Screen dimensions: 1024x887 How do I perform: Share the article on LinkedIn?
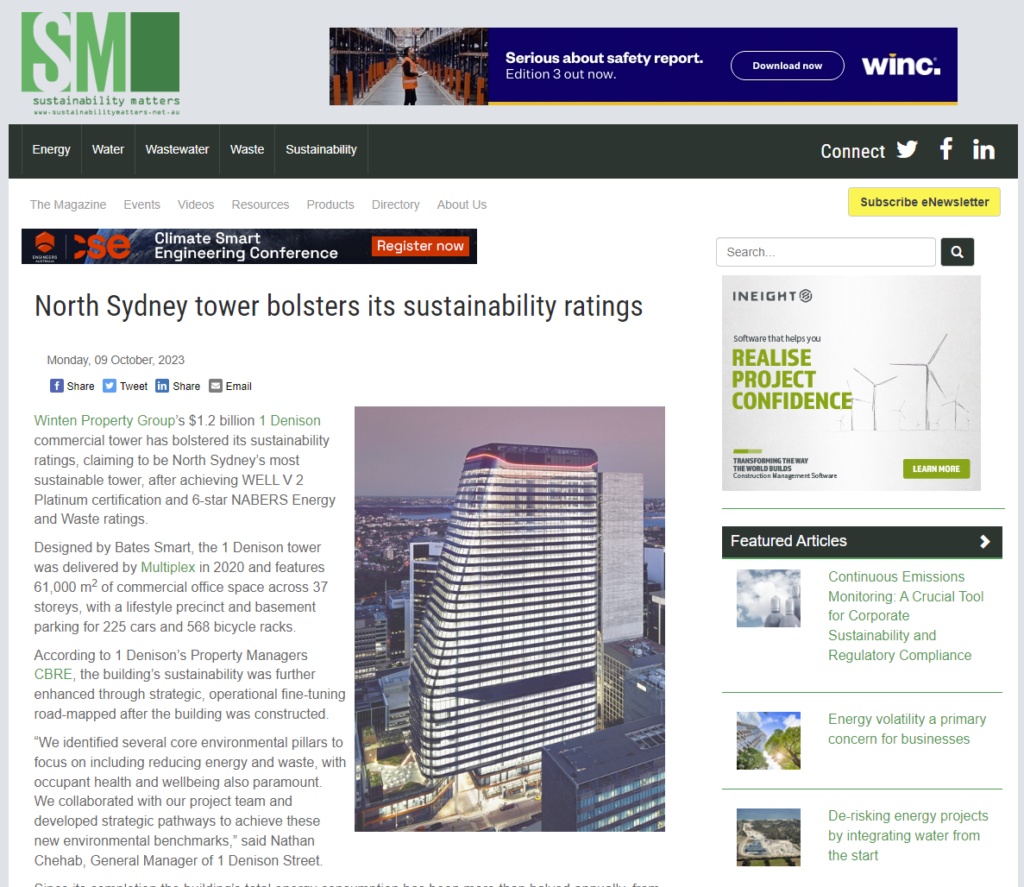(x=177, y=385)
